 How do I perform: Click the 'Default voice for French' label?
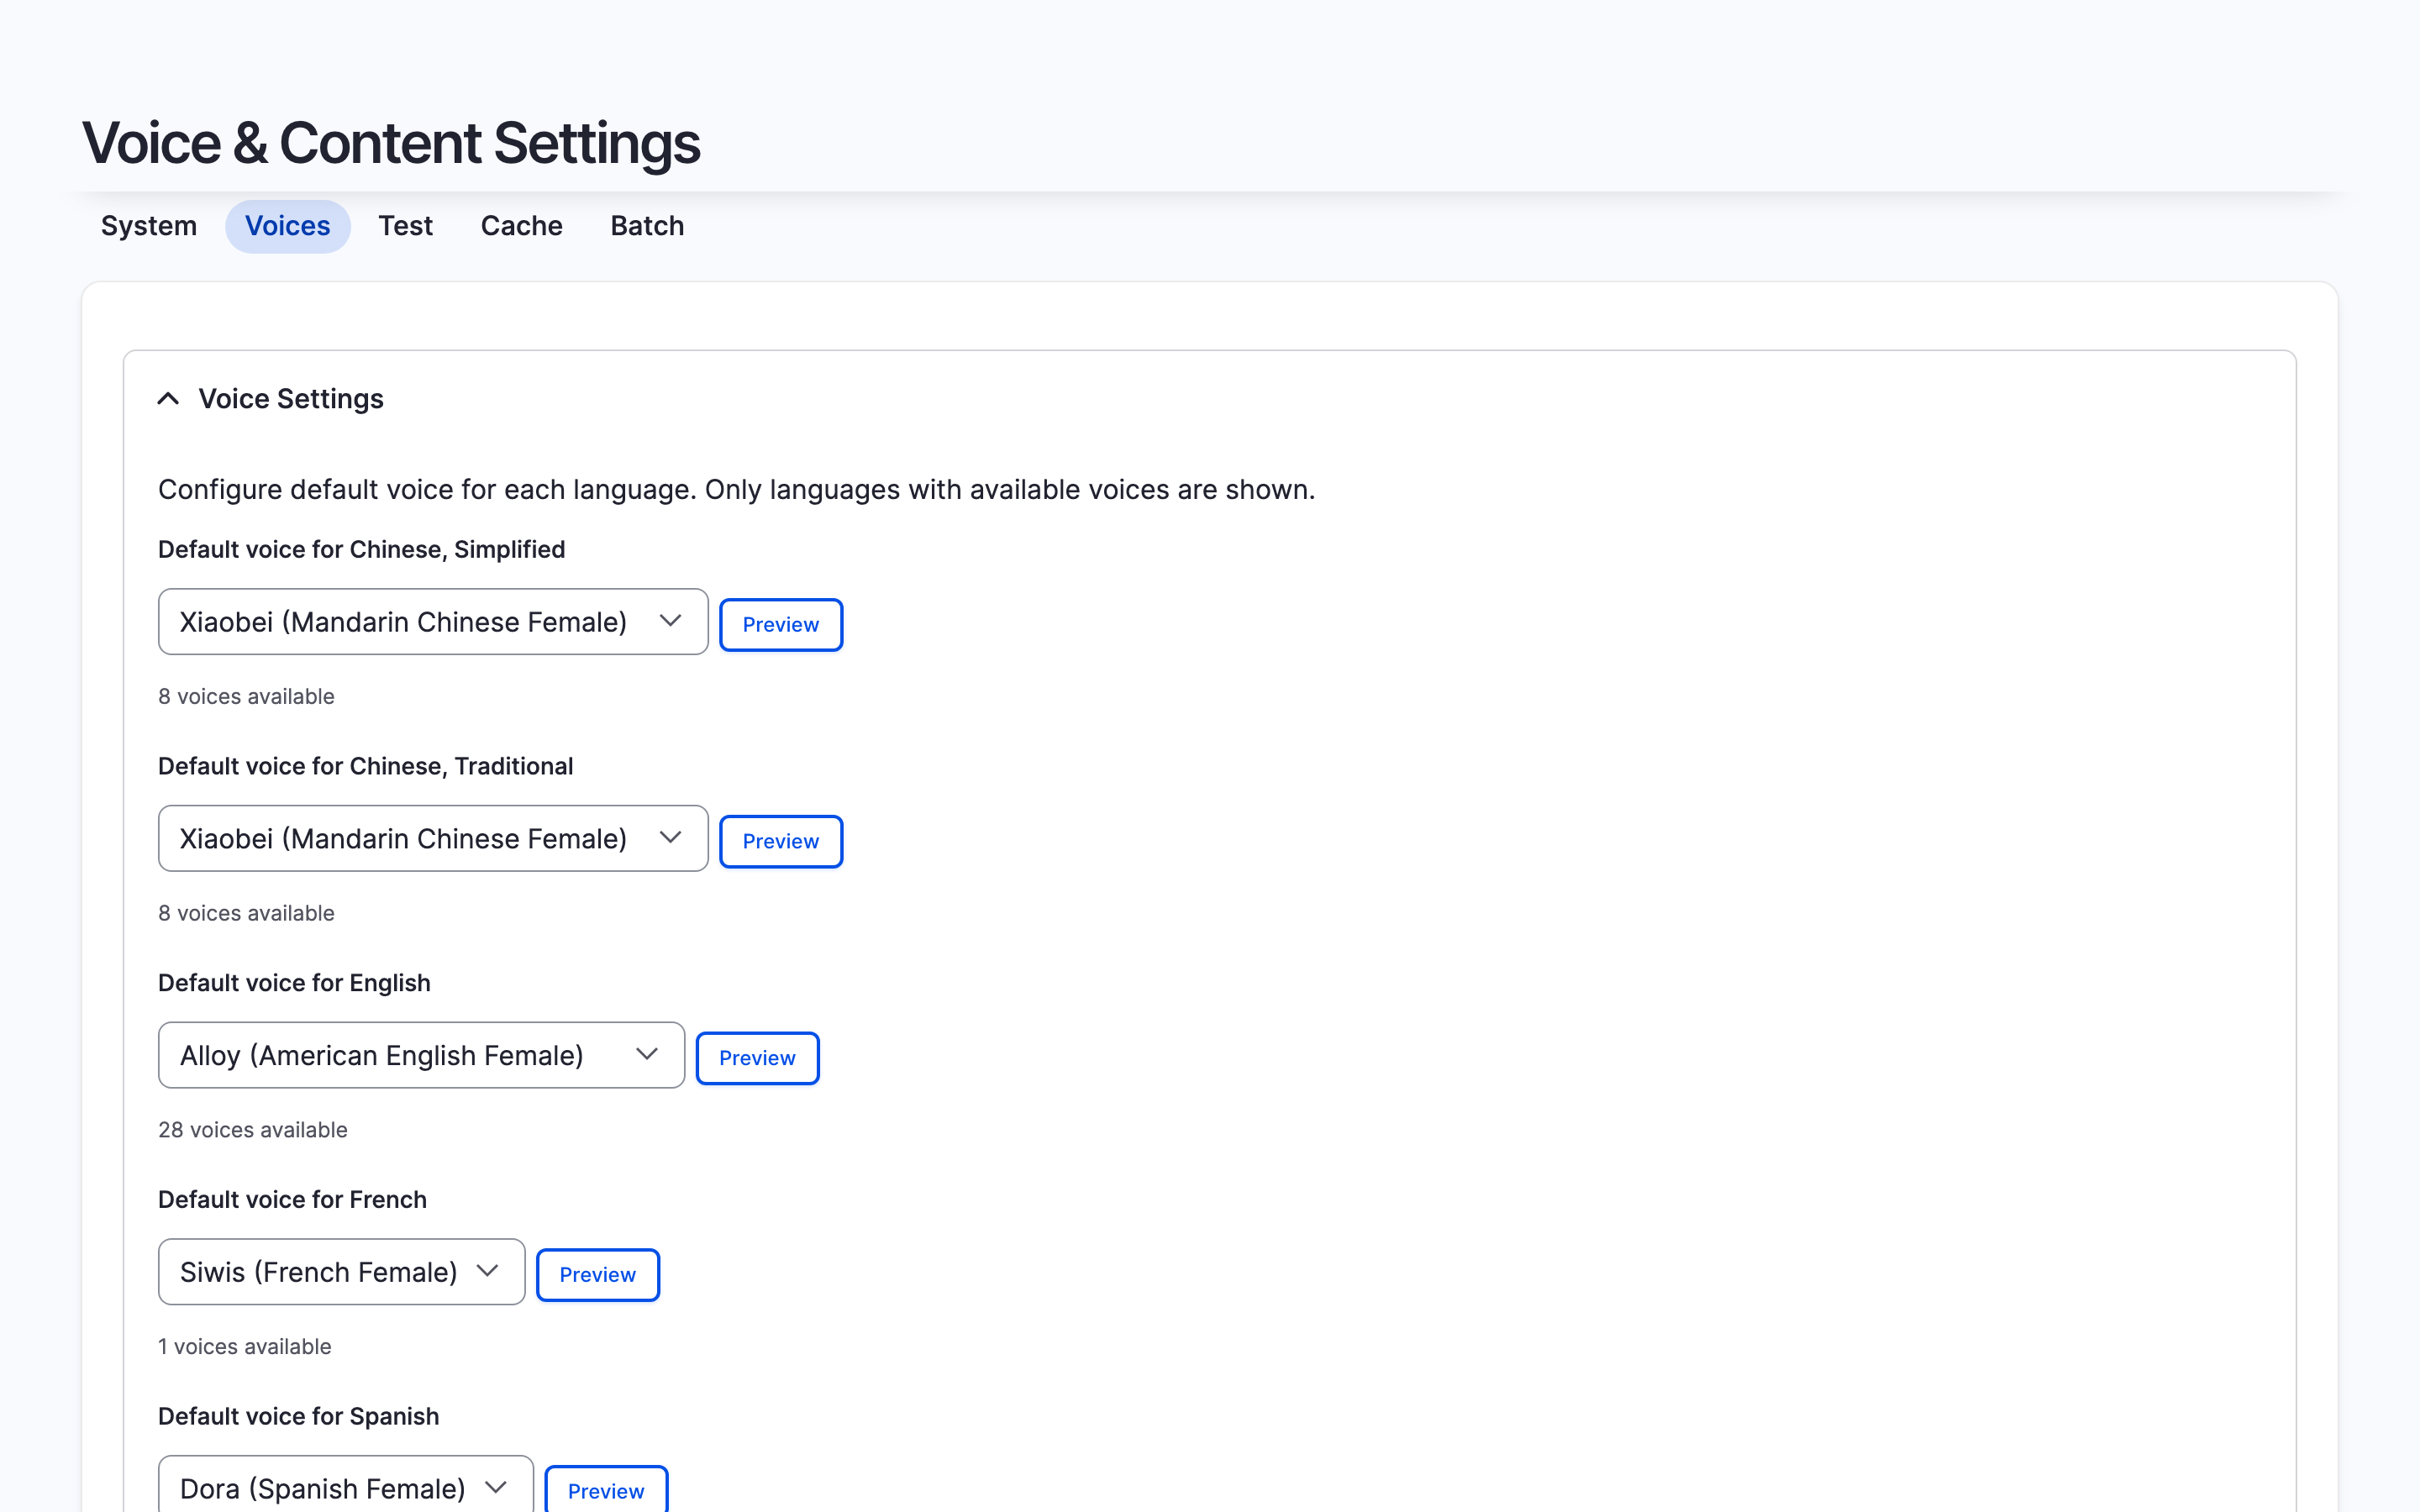tap(292, 1200)
